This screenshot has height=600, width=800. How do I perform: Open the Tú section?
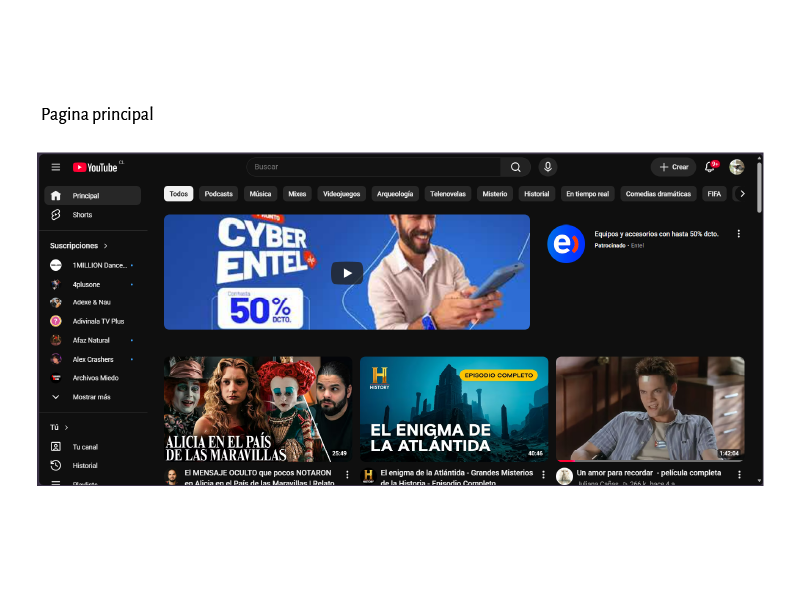pos(59,428)
